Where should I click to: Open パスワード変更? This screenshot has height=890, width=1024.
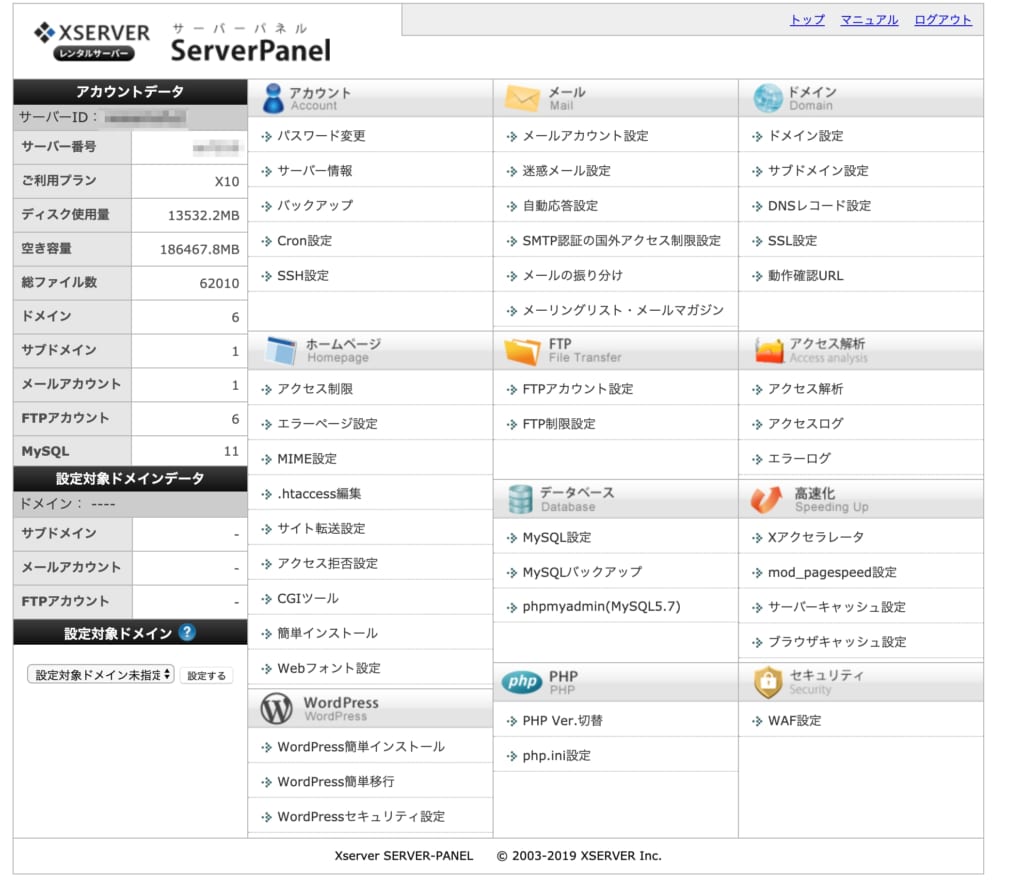click(x=321, y=136)
